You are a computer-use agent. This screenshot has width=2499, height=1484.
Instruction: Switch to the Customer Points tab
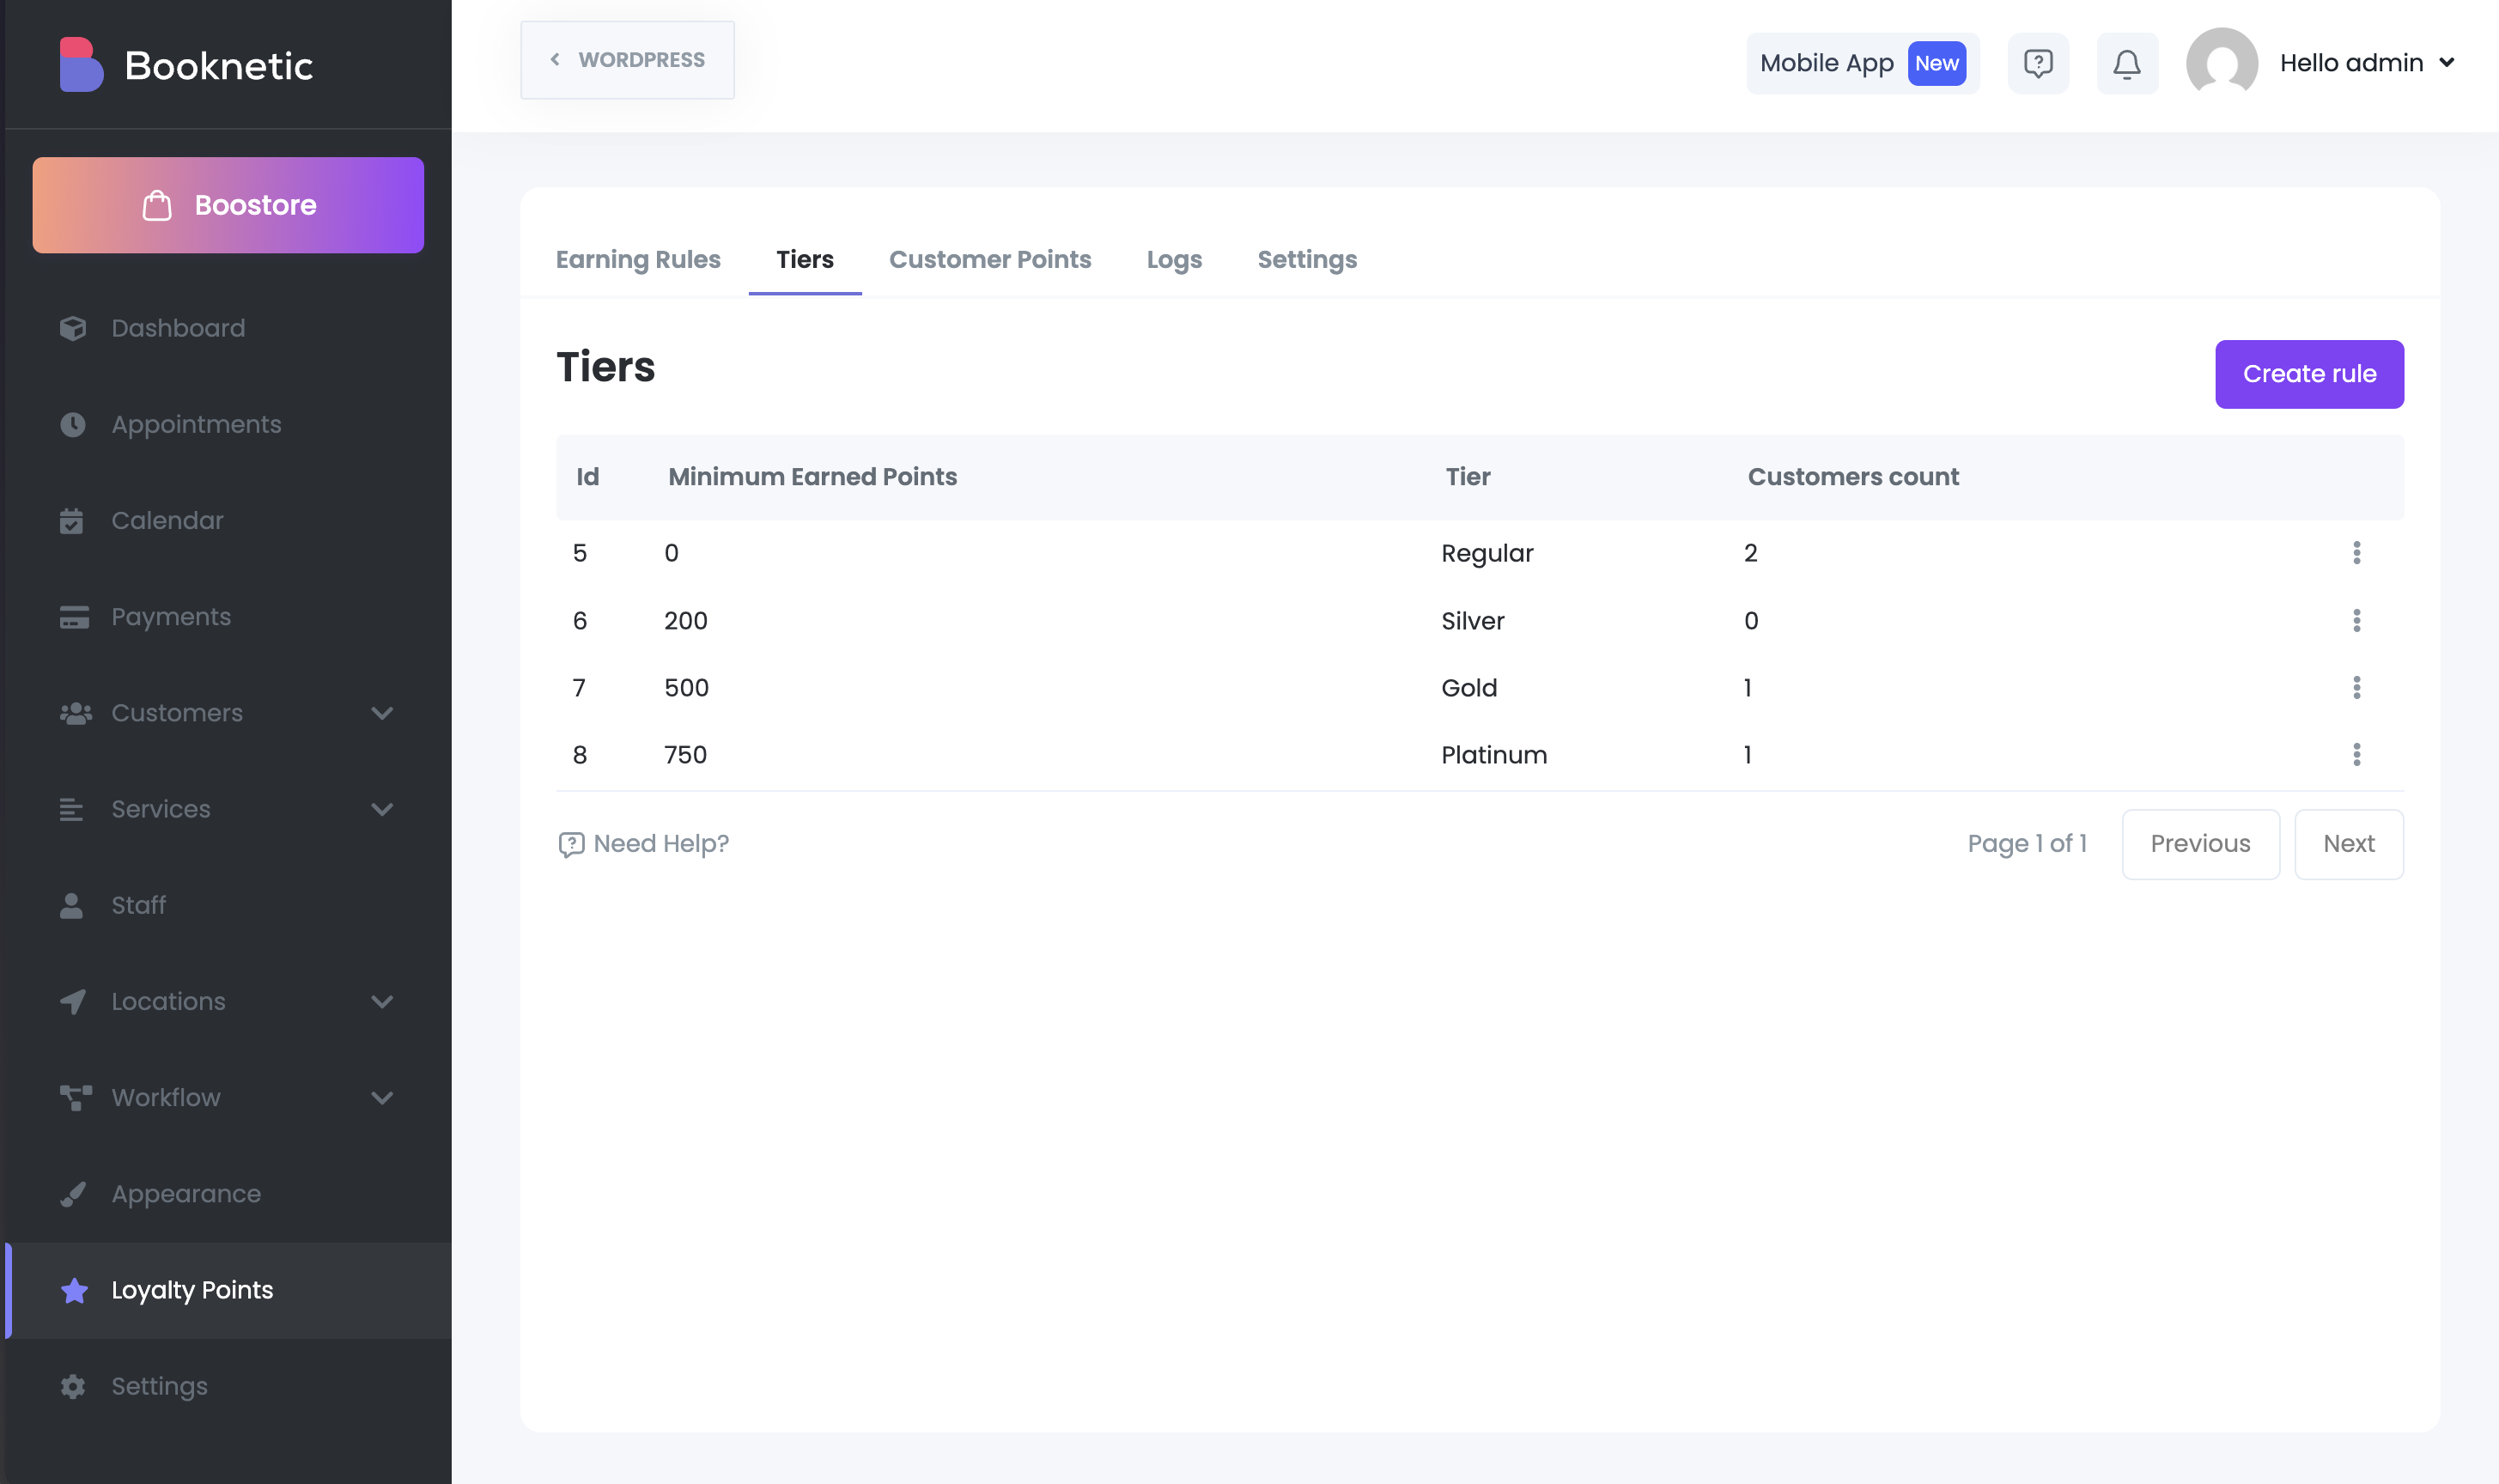pos(989,260)
